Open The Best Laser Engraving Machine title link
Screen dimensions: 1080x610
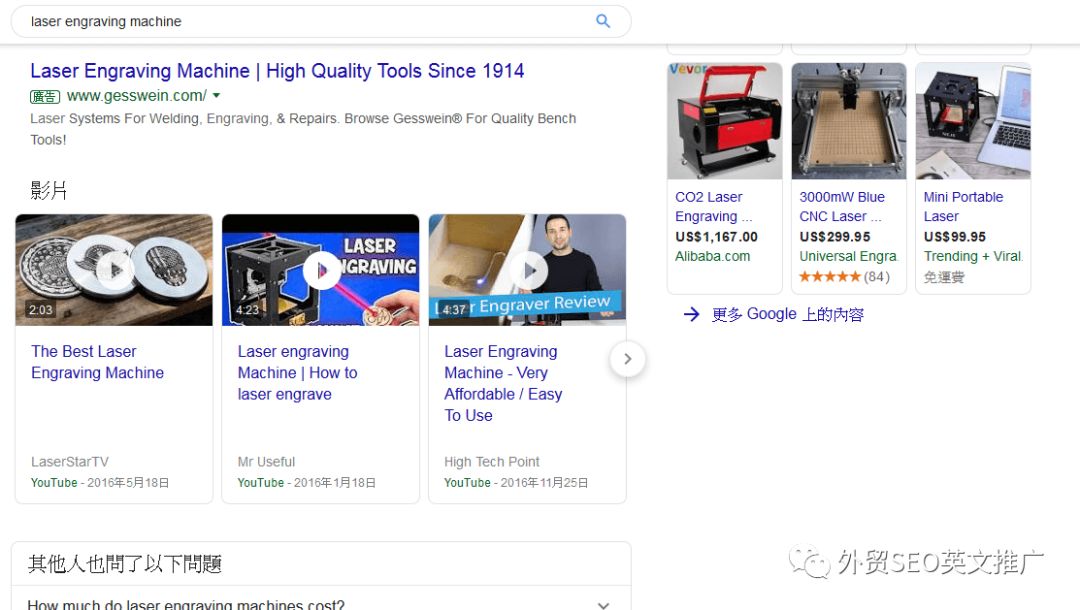[97, 362]
